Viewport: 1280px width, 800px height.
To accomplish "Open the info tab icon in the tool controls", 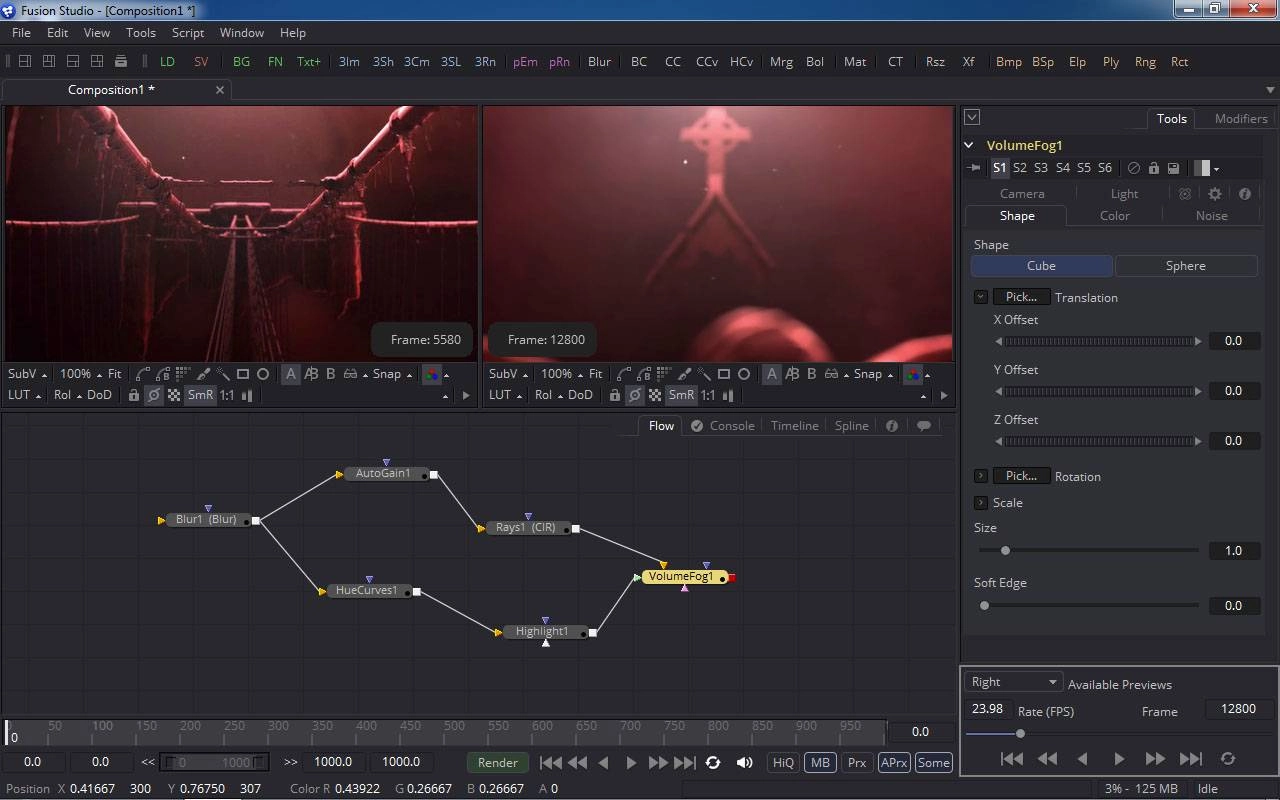I will click(1245, 194).
